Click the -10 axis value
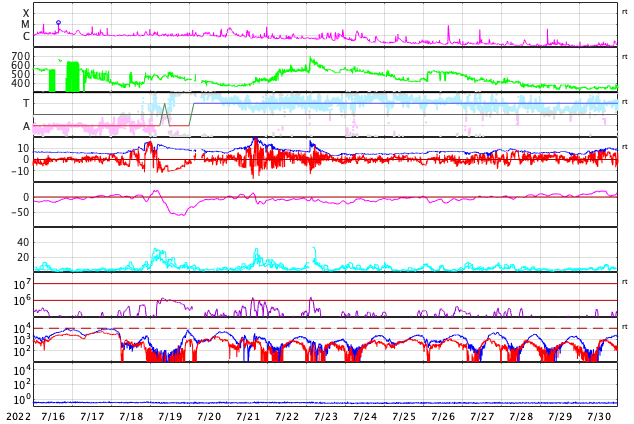Viewport: 634px width, 424px height. click(x=21, y=171)
